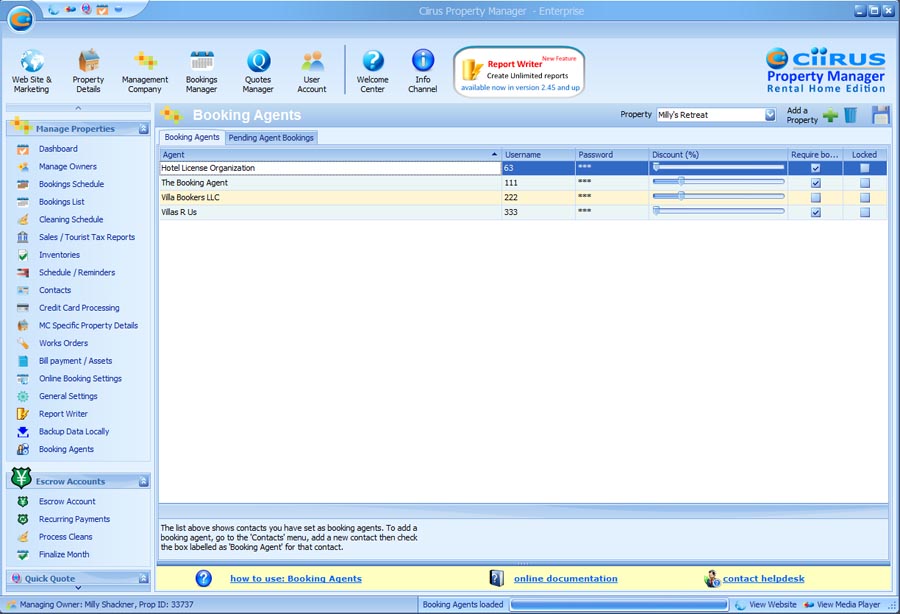Screen dimensions: 900x614
Task: Open the Info Channel icon
Action: pyautogui.click(x=423, y=60)
